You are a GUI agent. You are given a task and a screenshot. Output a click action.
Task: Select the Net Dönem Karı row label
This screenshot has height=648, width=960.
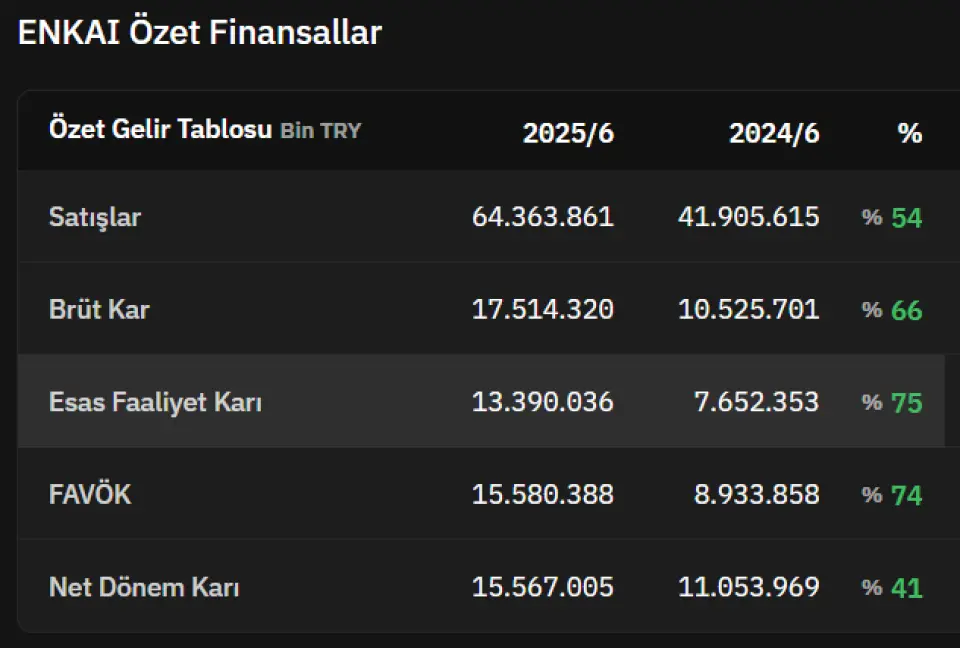point(144,587)
